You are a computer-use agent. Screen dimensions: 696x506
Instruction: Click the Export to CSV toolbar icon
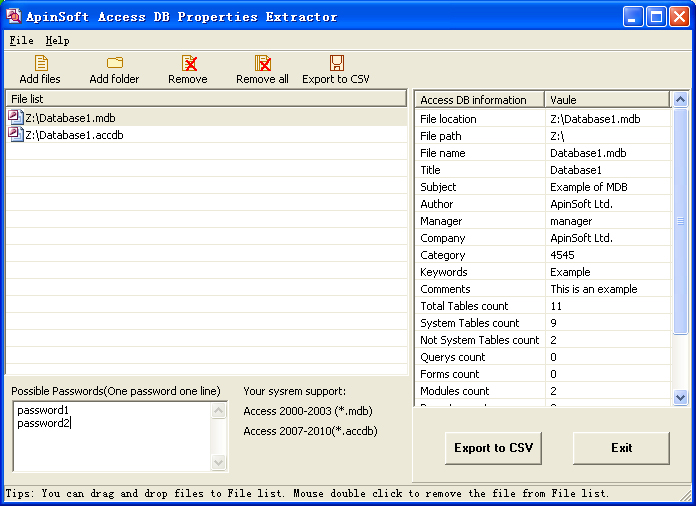coord(336,64)
